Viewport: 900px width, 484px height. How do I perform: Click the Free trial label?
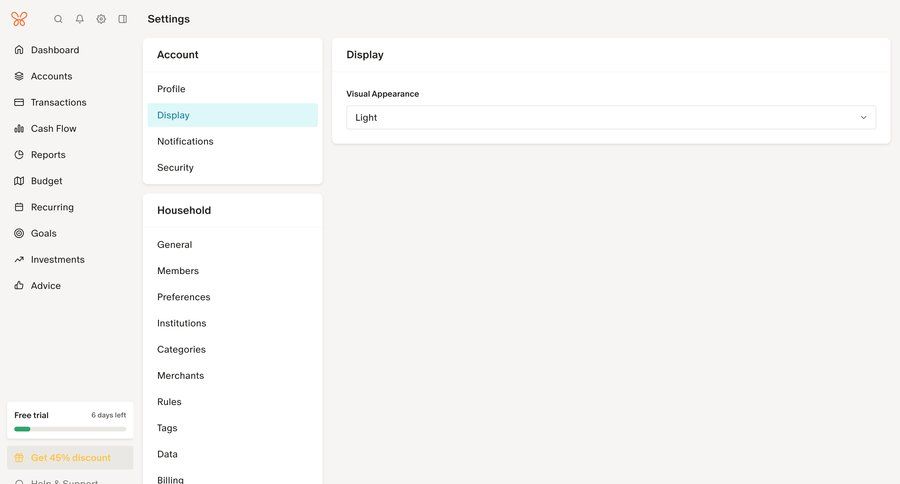(32, 415)
